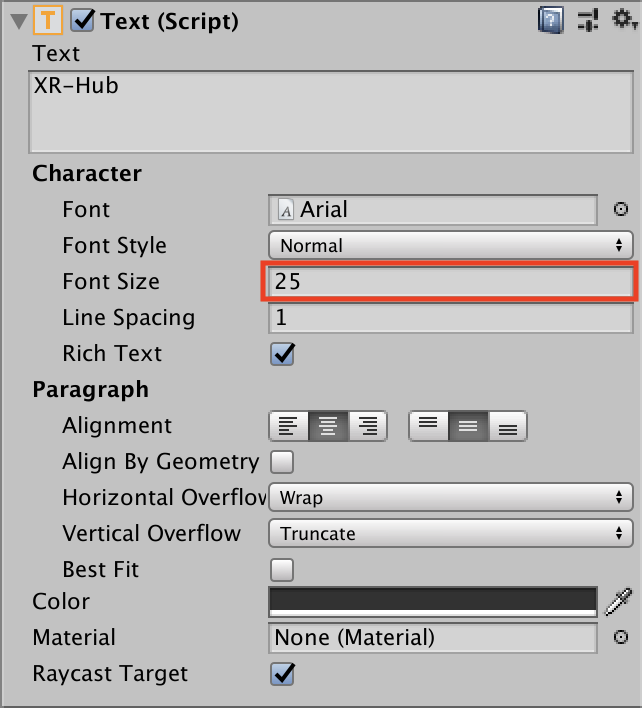Disable the Text (Script) component checkbox
This screenshot has height=708, width=642.
[82, 21]
